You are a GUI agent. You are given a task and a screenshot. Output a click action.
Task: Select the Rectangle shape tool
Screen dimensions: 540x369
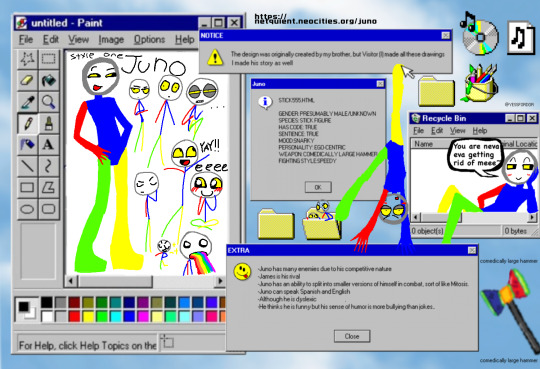[27, 187]
